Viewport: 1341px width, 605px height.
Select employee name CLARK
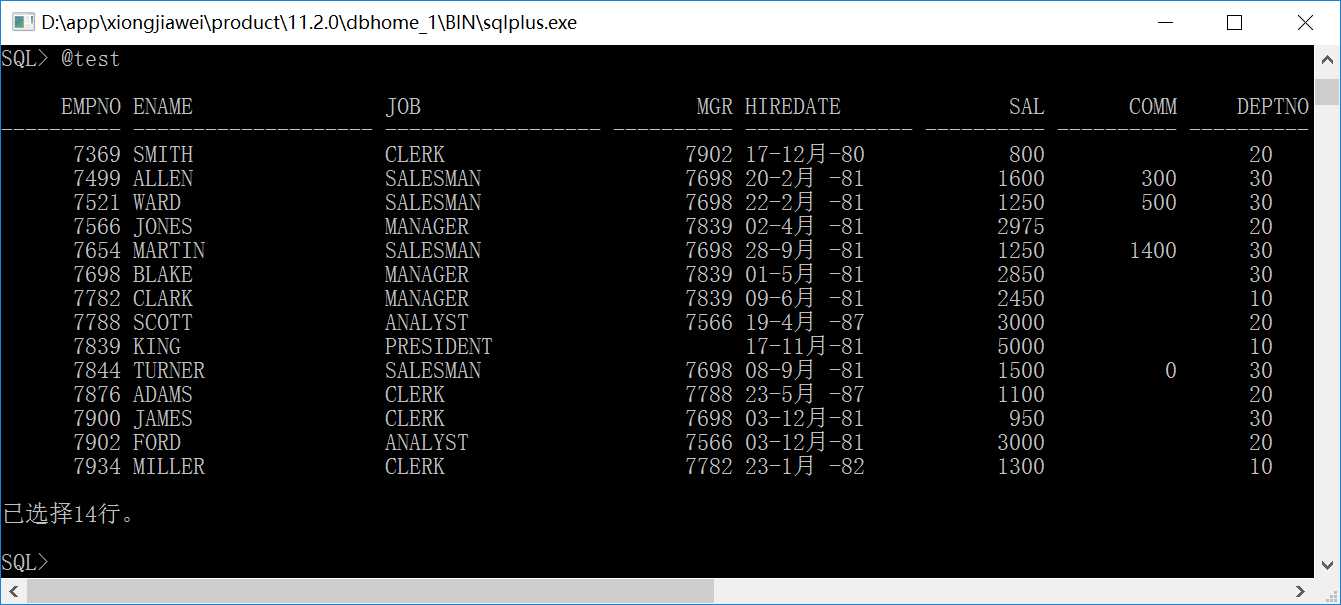click(163, 299)
